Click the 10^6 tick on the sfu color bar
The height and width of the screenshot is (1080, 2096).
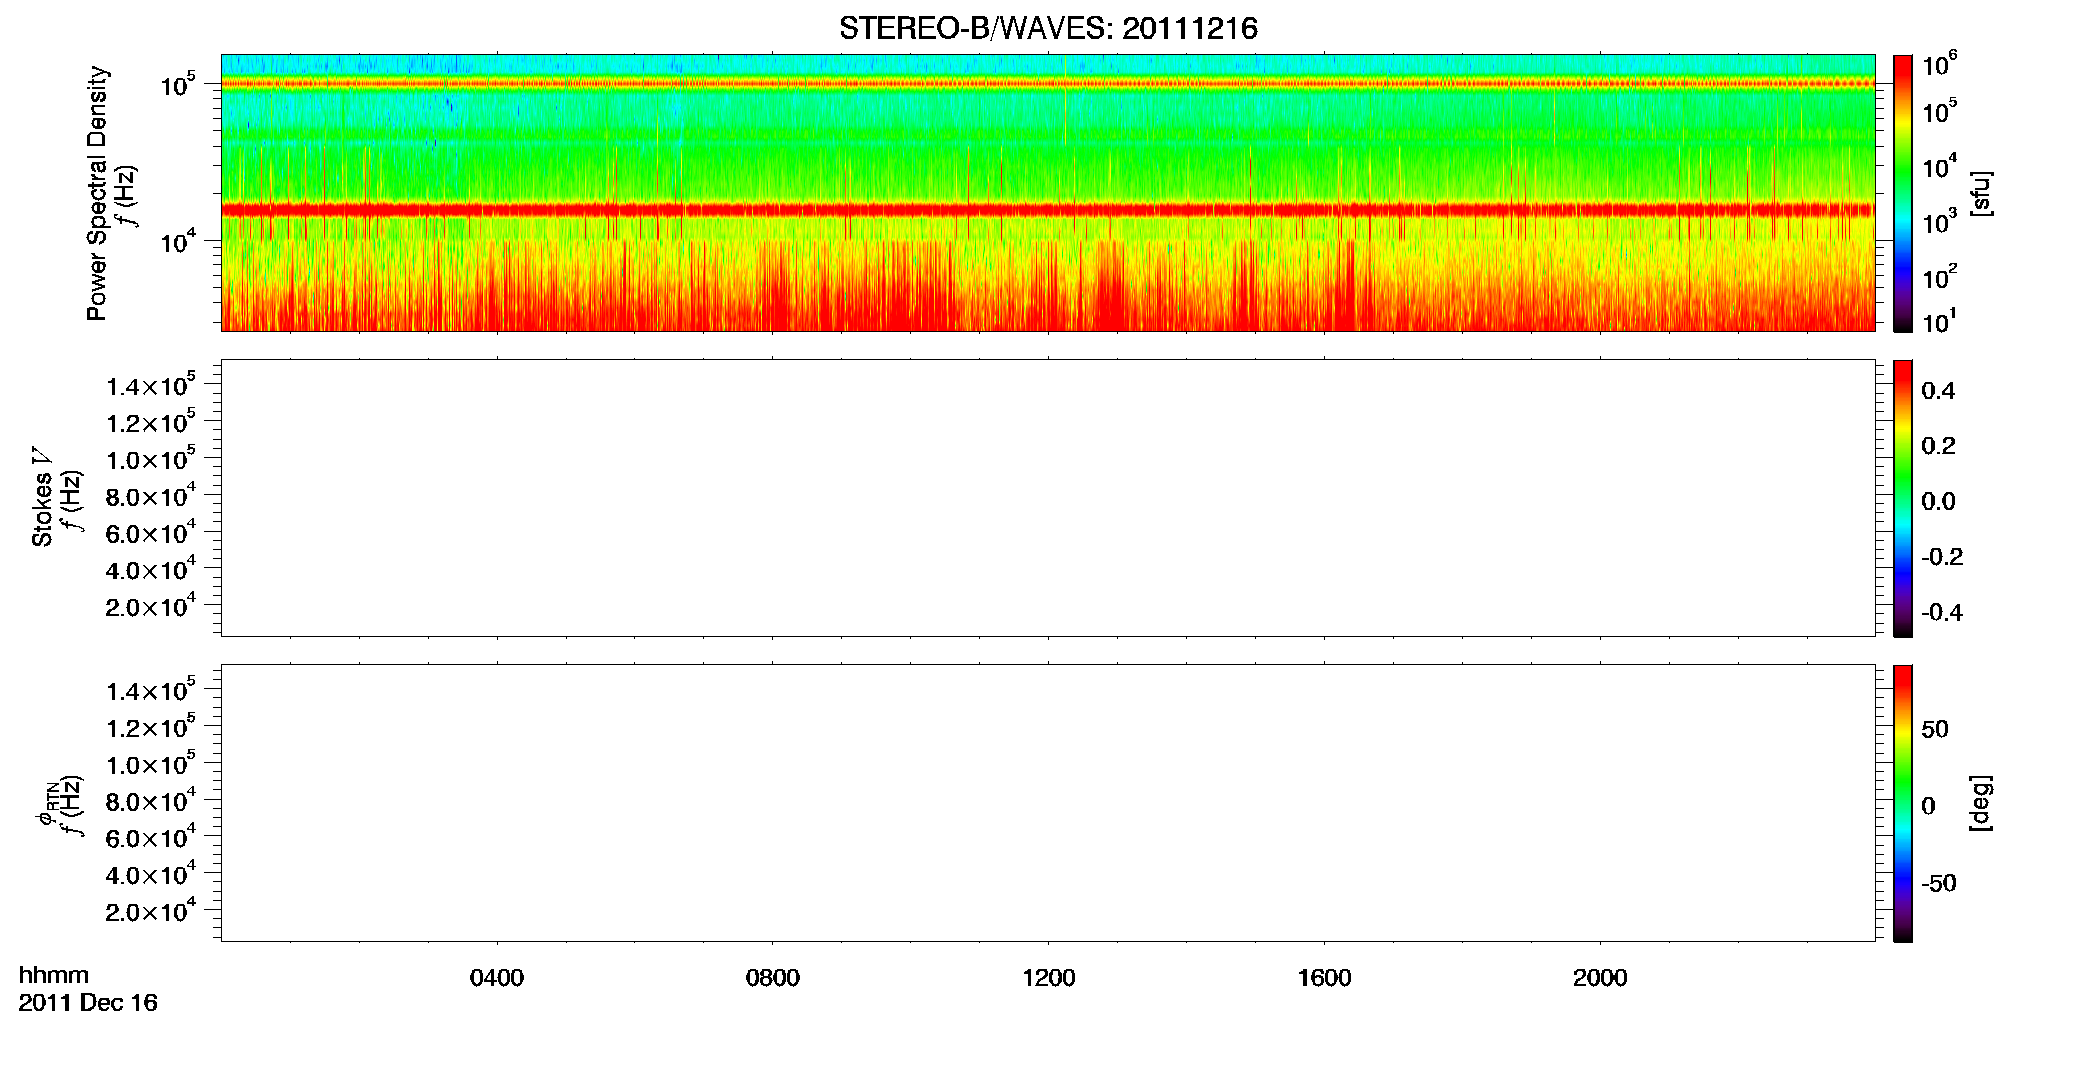1939,65
